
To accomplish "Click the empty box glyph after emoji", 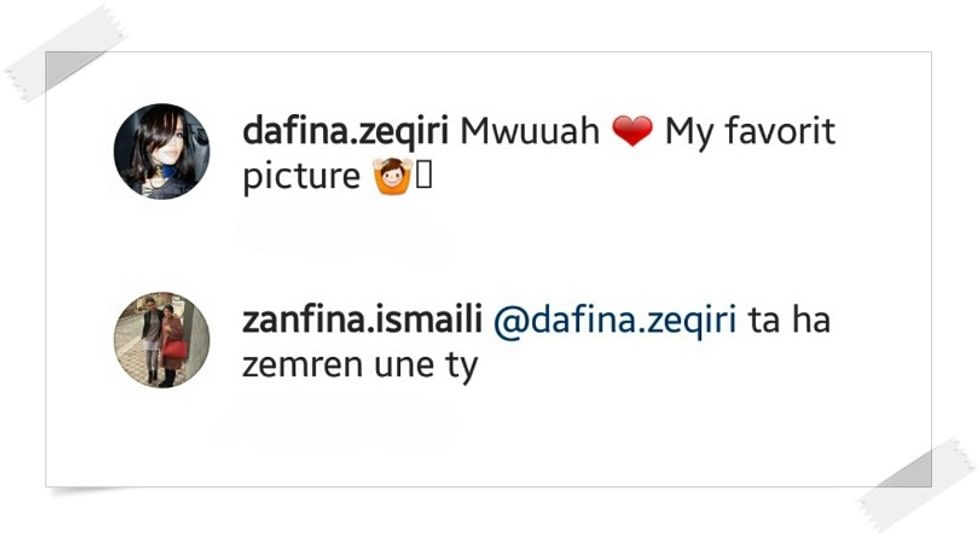I will pos(424,176).
